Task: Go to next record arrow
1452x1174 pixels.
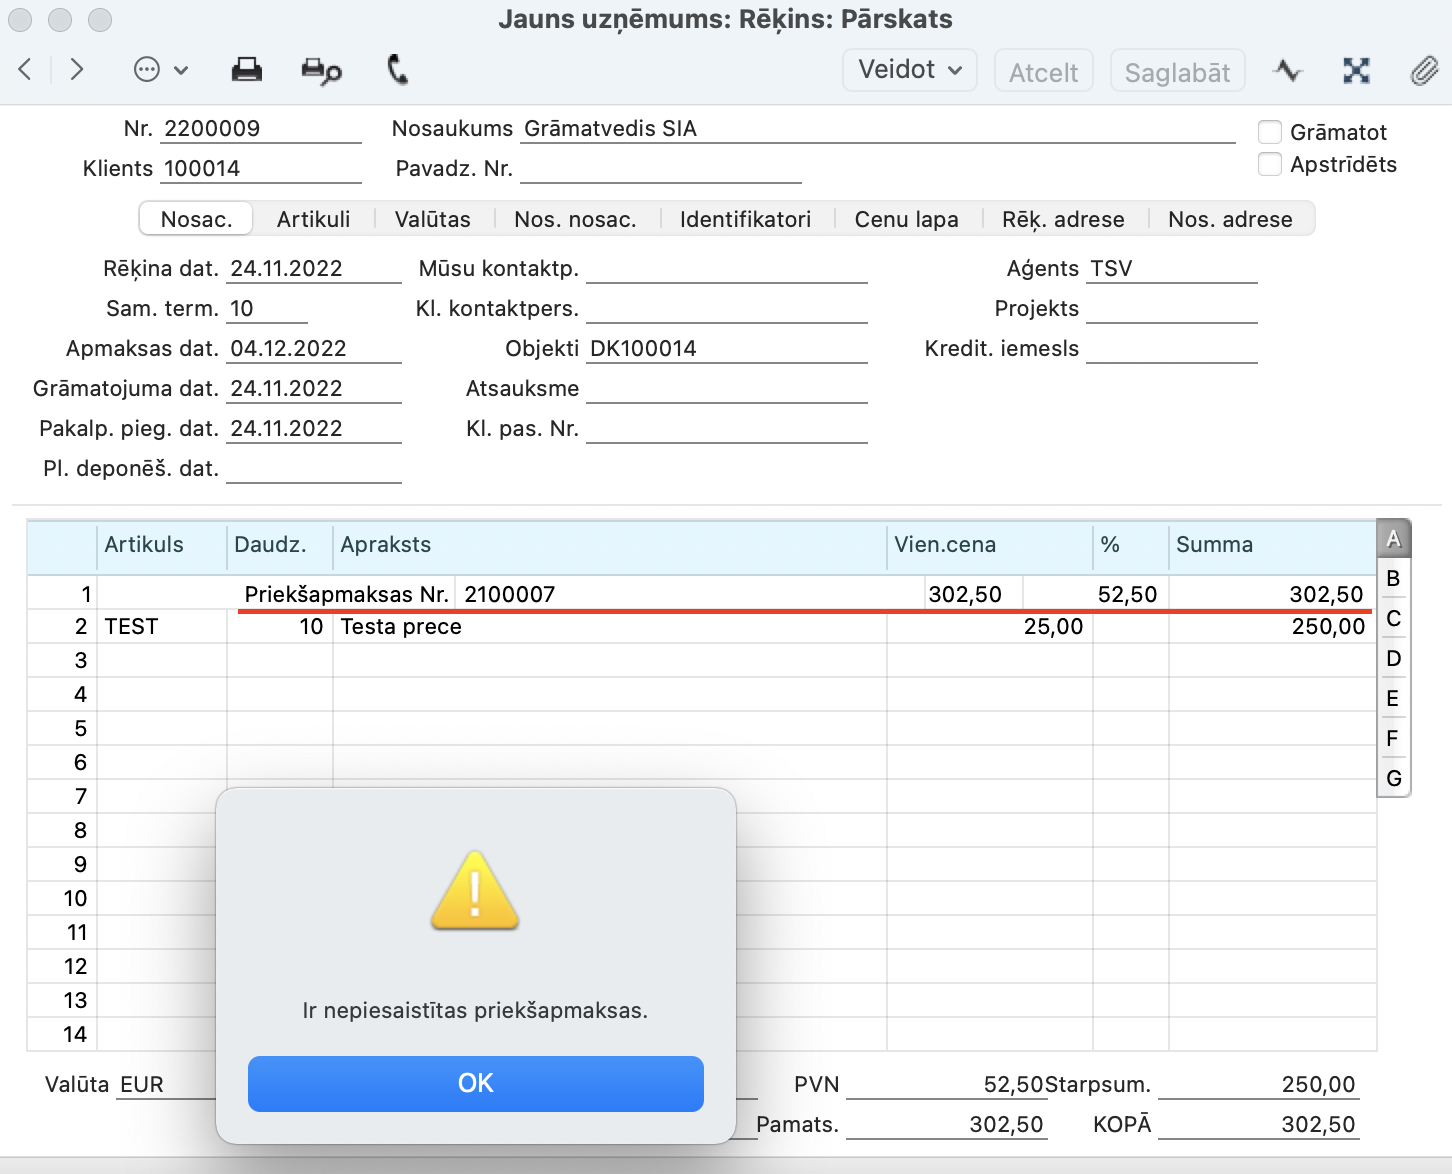Action: [76, 70]
